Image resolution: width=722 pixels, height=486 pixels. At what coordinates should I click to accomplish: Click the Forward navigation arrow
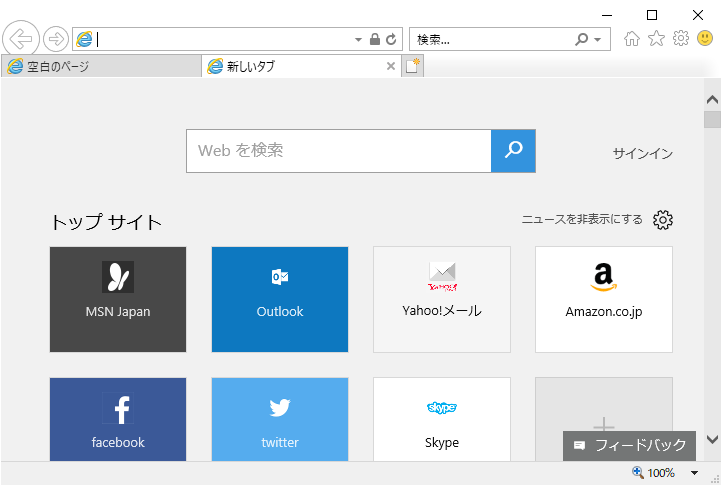pyautogui.click(x=56, y=39)
